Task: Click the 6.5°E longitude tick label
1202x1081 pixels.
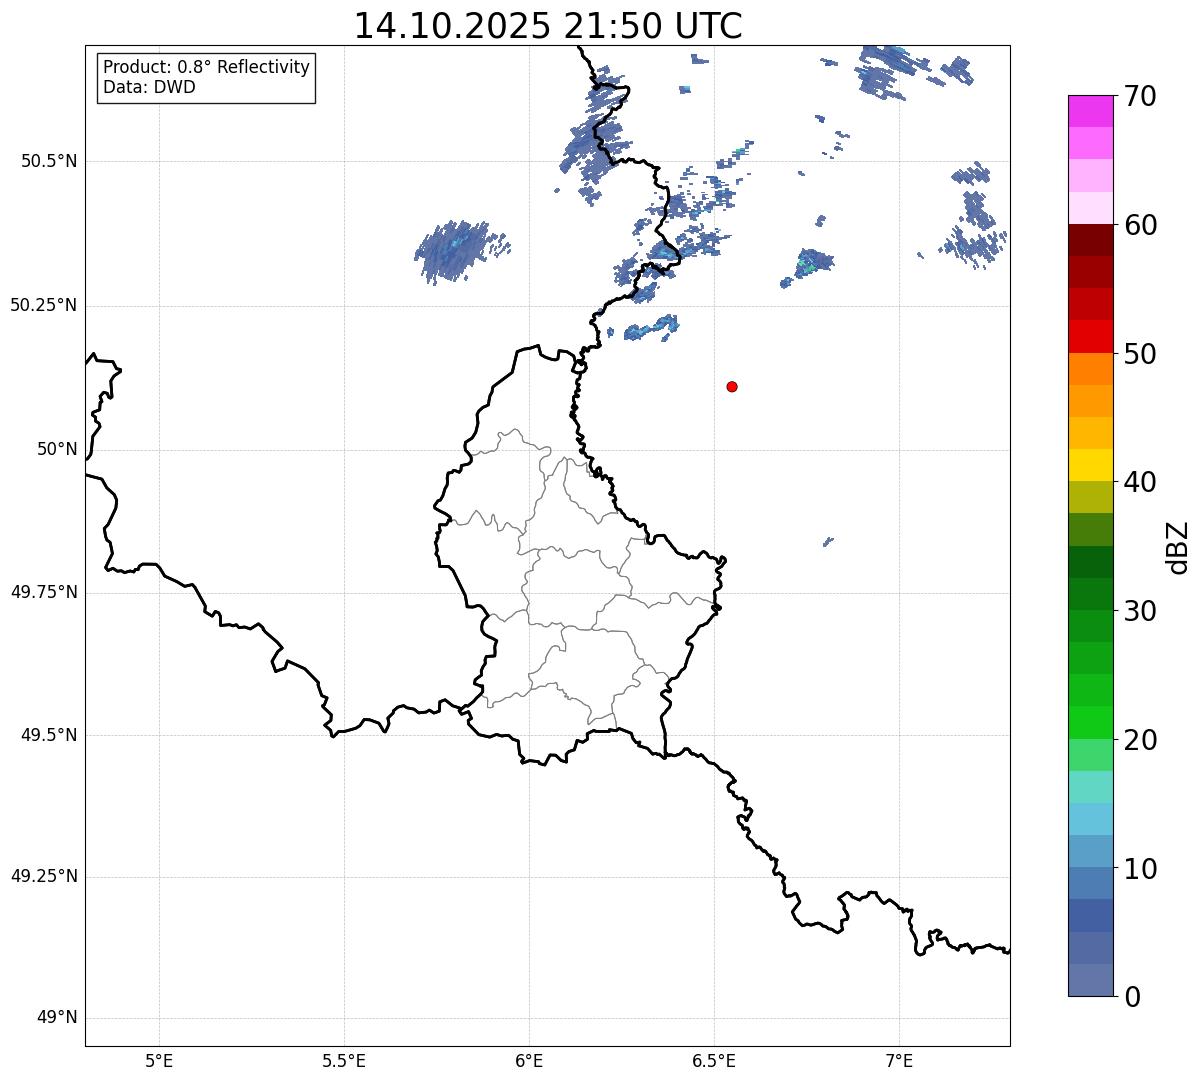Action: [714, 1061]
